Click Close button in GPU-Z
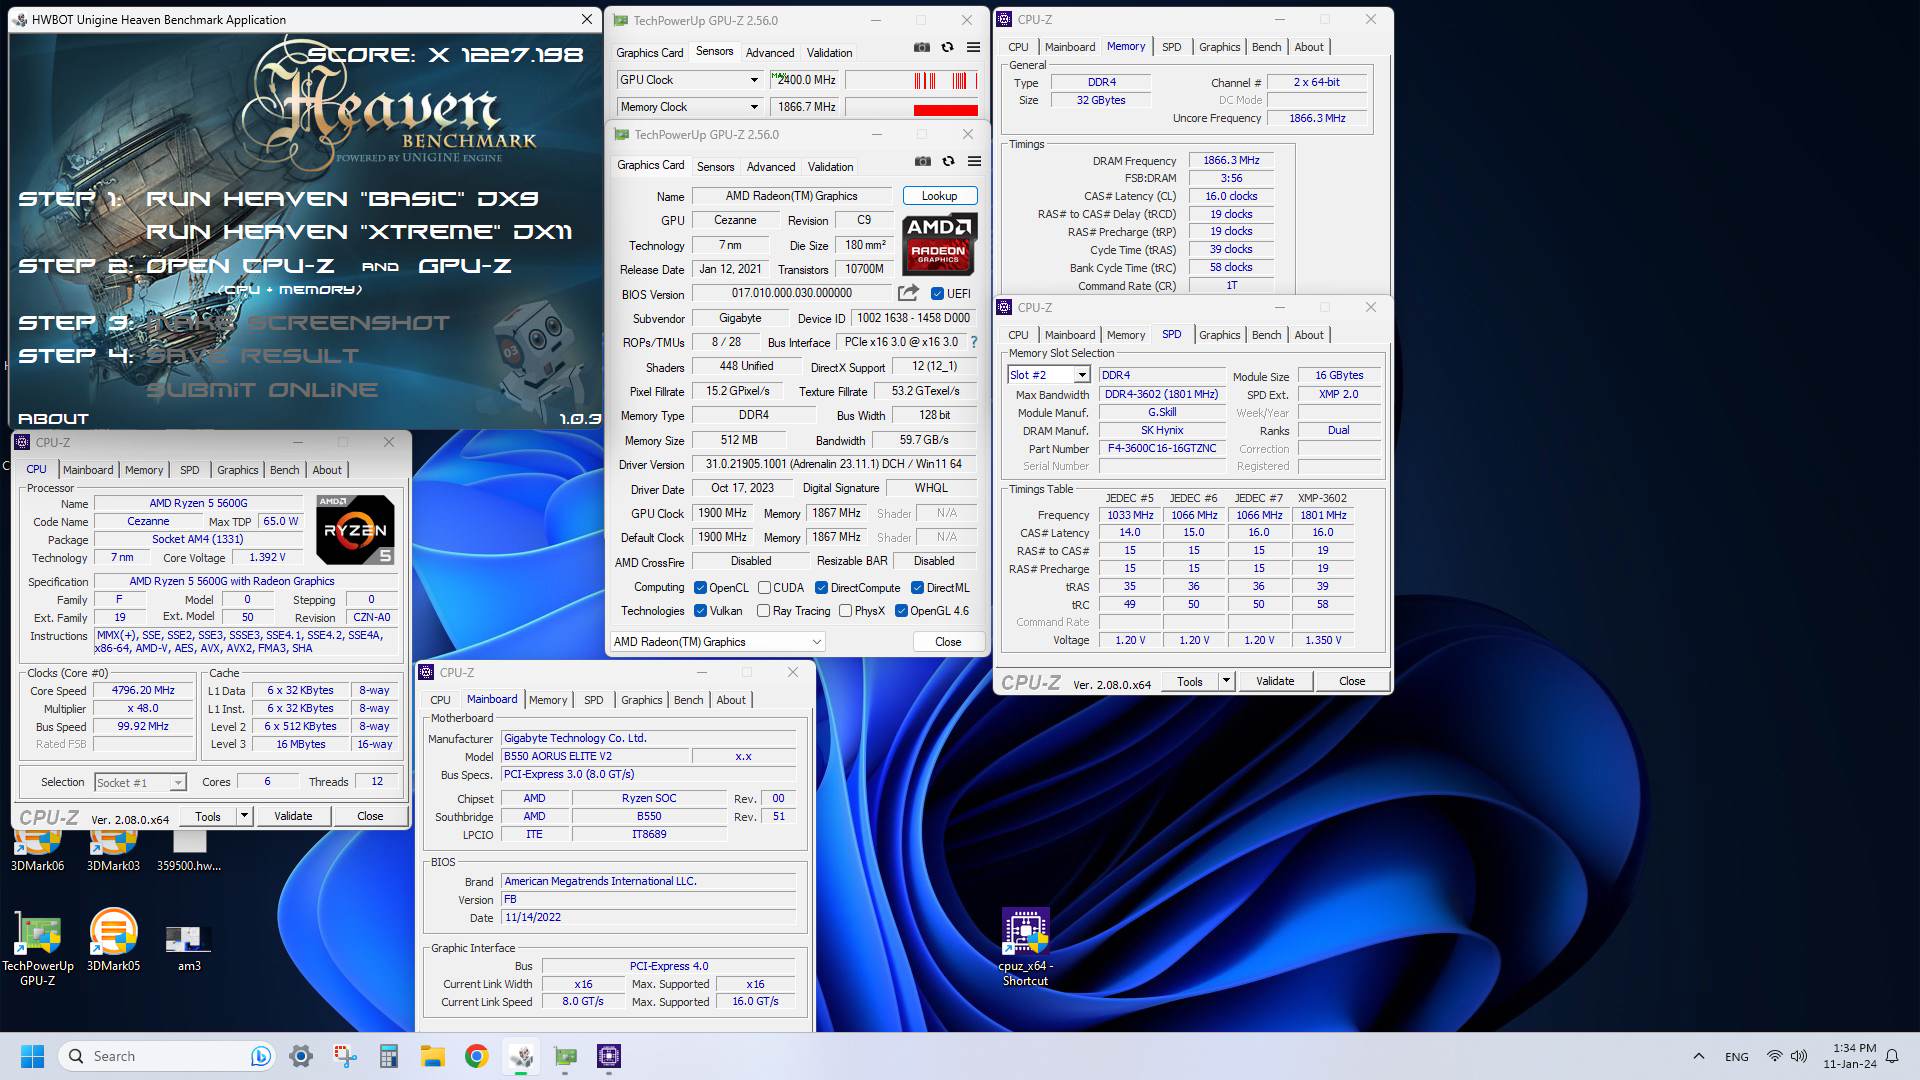Image resolution: width=1920 pixels, height=1080 pixels. 948,642
